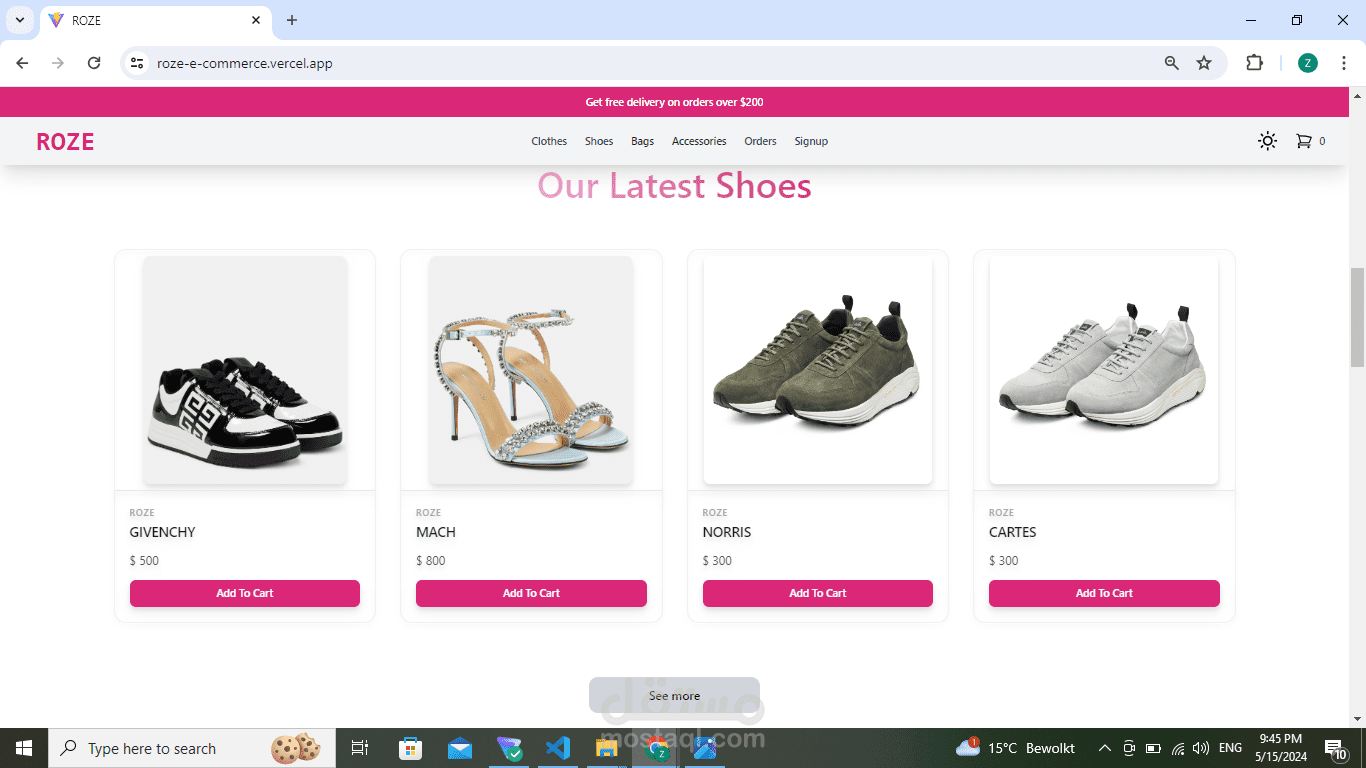This screenshot has width=1366, height=768.
Task: Go to the Shoes category
Action: tap(599, 141)
